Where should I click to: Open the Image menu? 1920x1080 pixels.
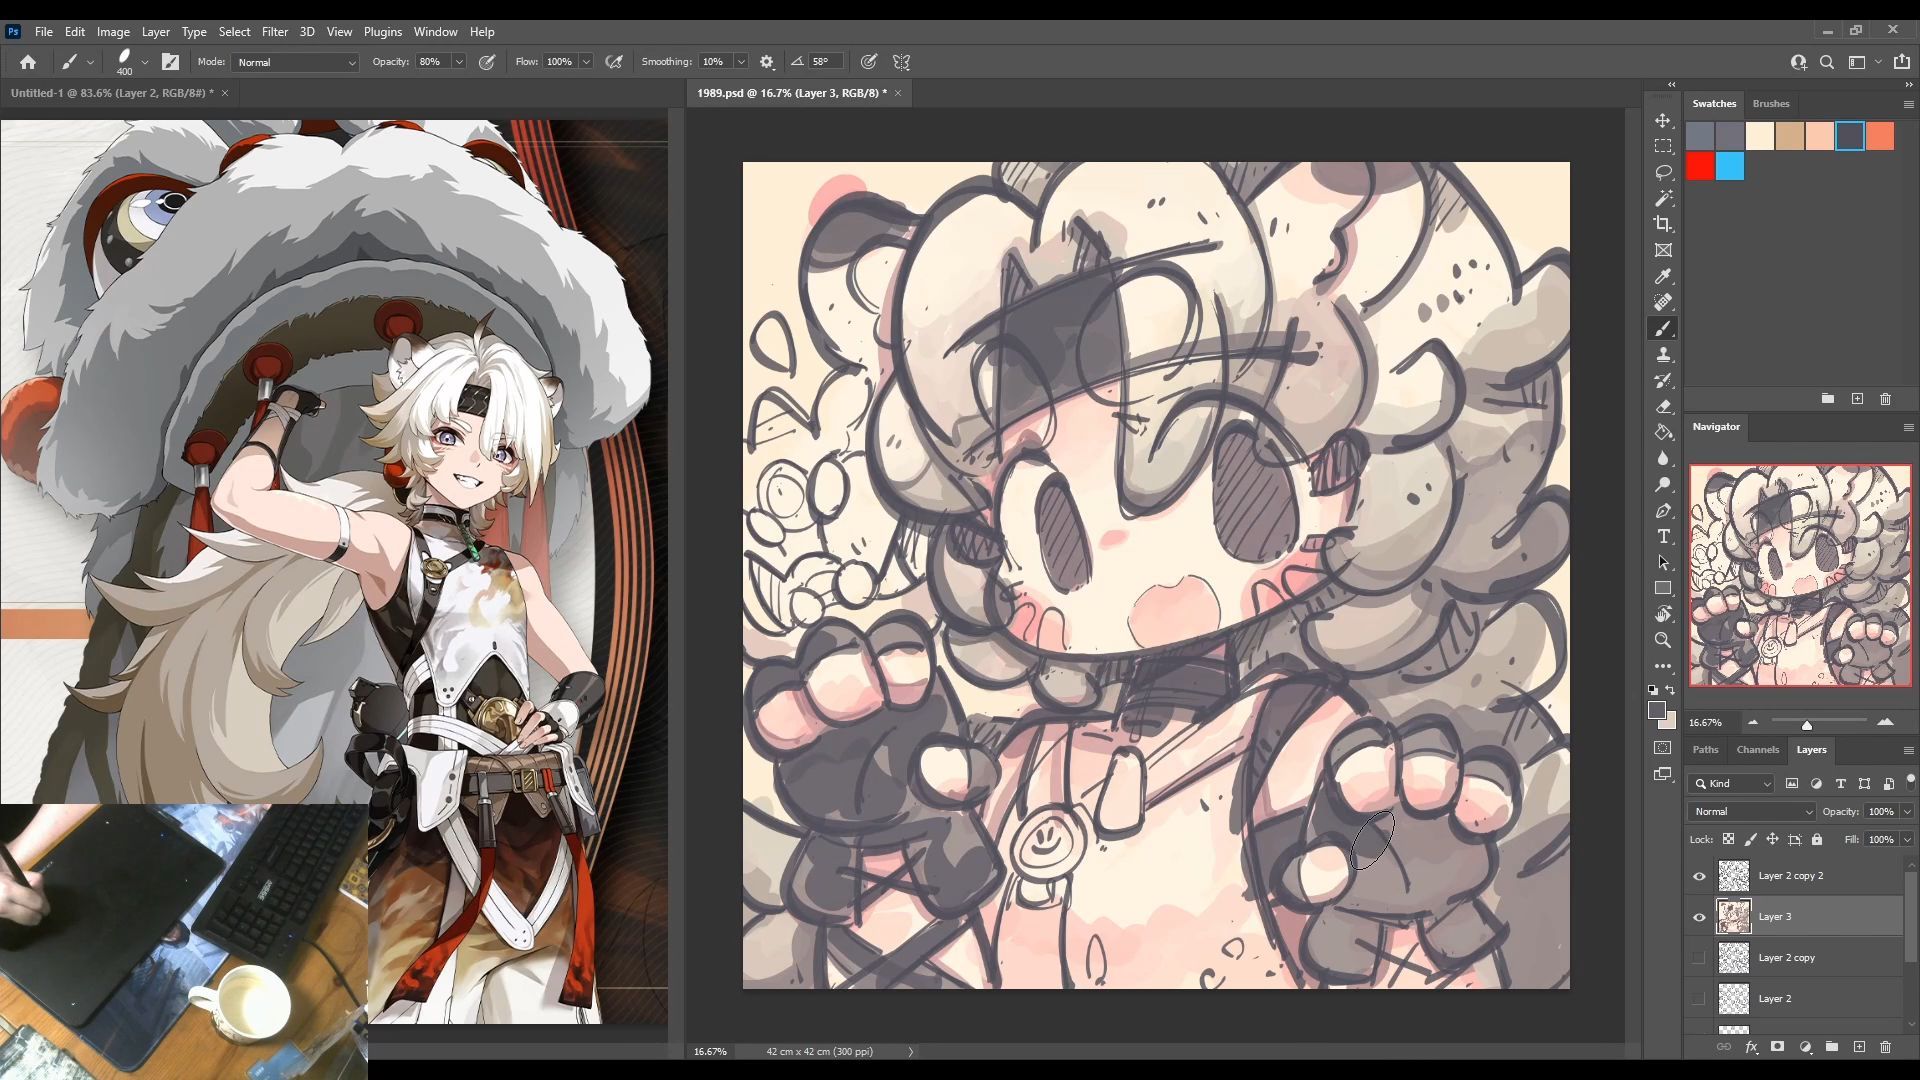(x=113, y=32)
